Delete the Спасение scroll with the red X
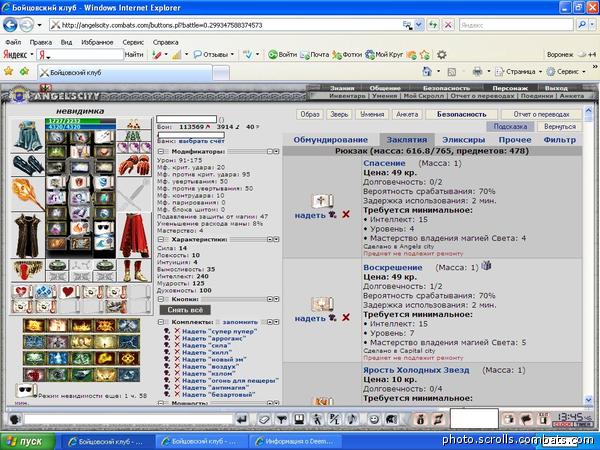 346,214
